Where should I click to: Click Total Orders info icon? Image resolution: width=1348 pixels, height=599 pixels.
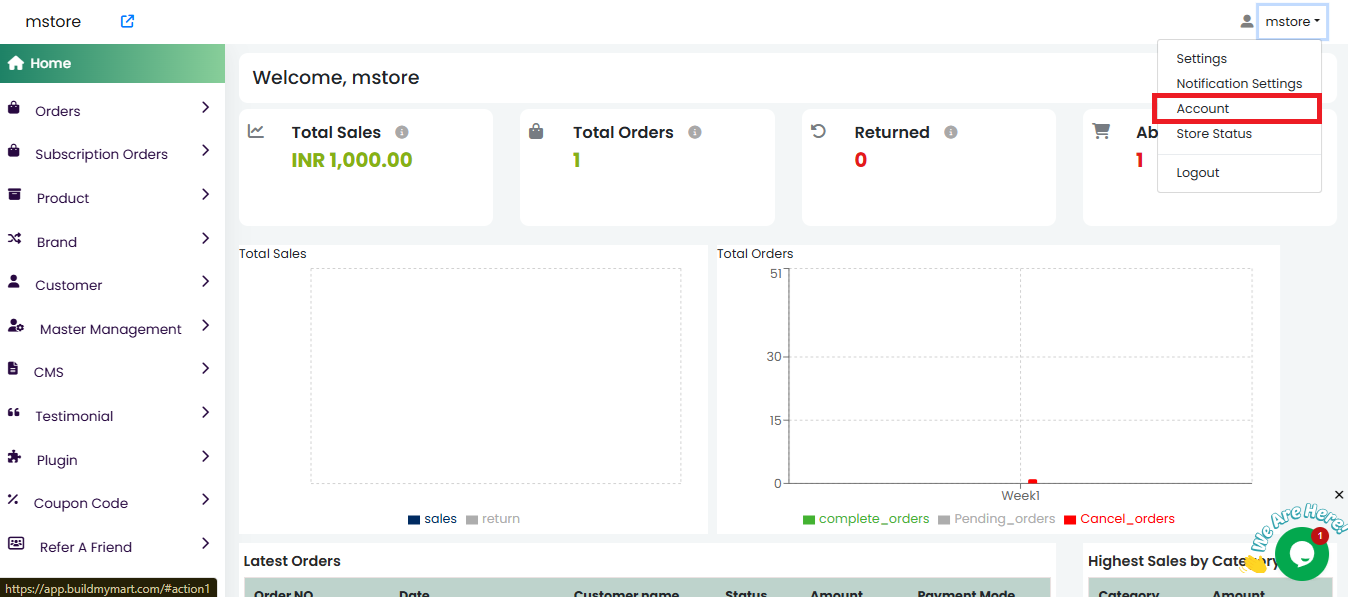click(695, 132)
